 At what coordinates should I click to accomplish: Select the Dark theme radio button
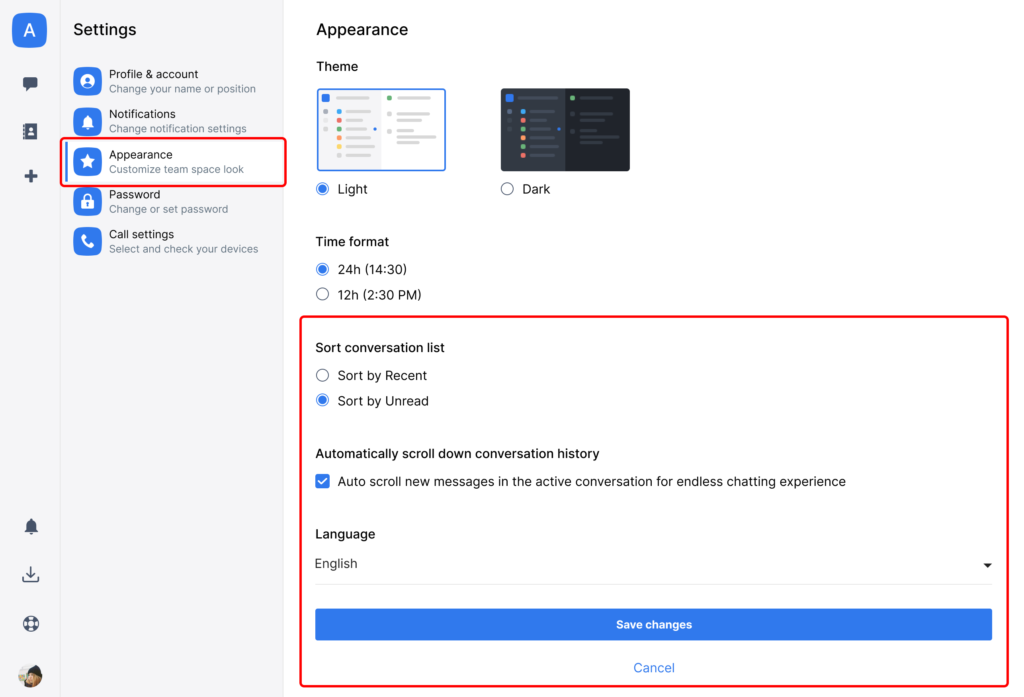[x=507, y=189]
